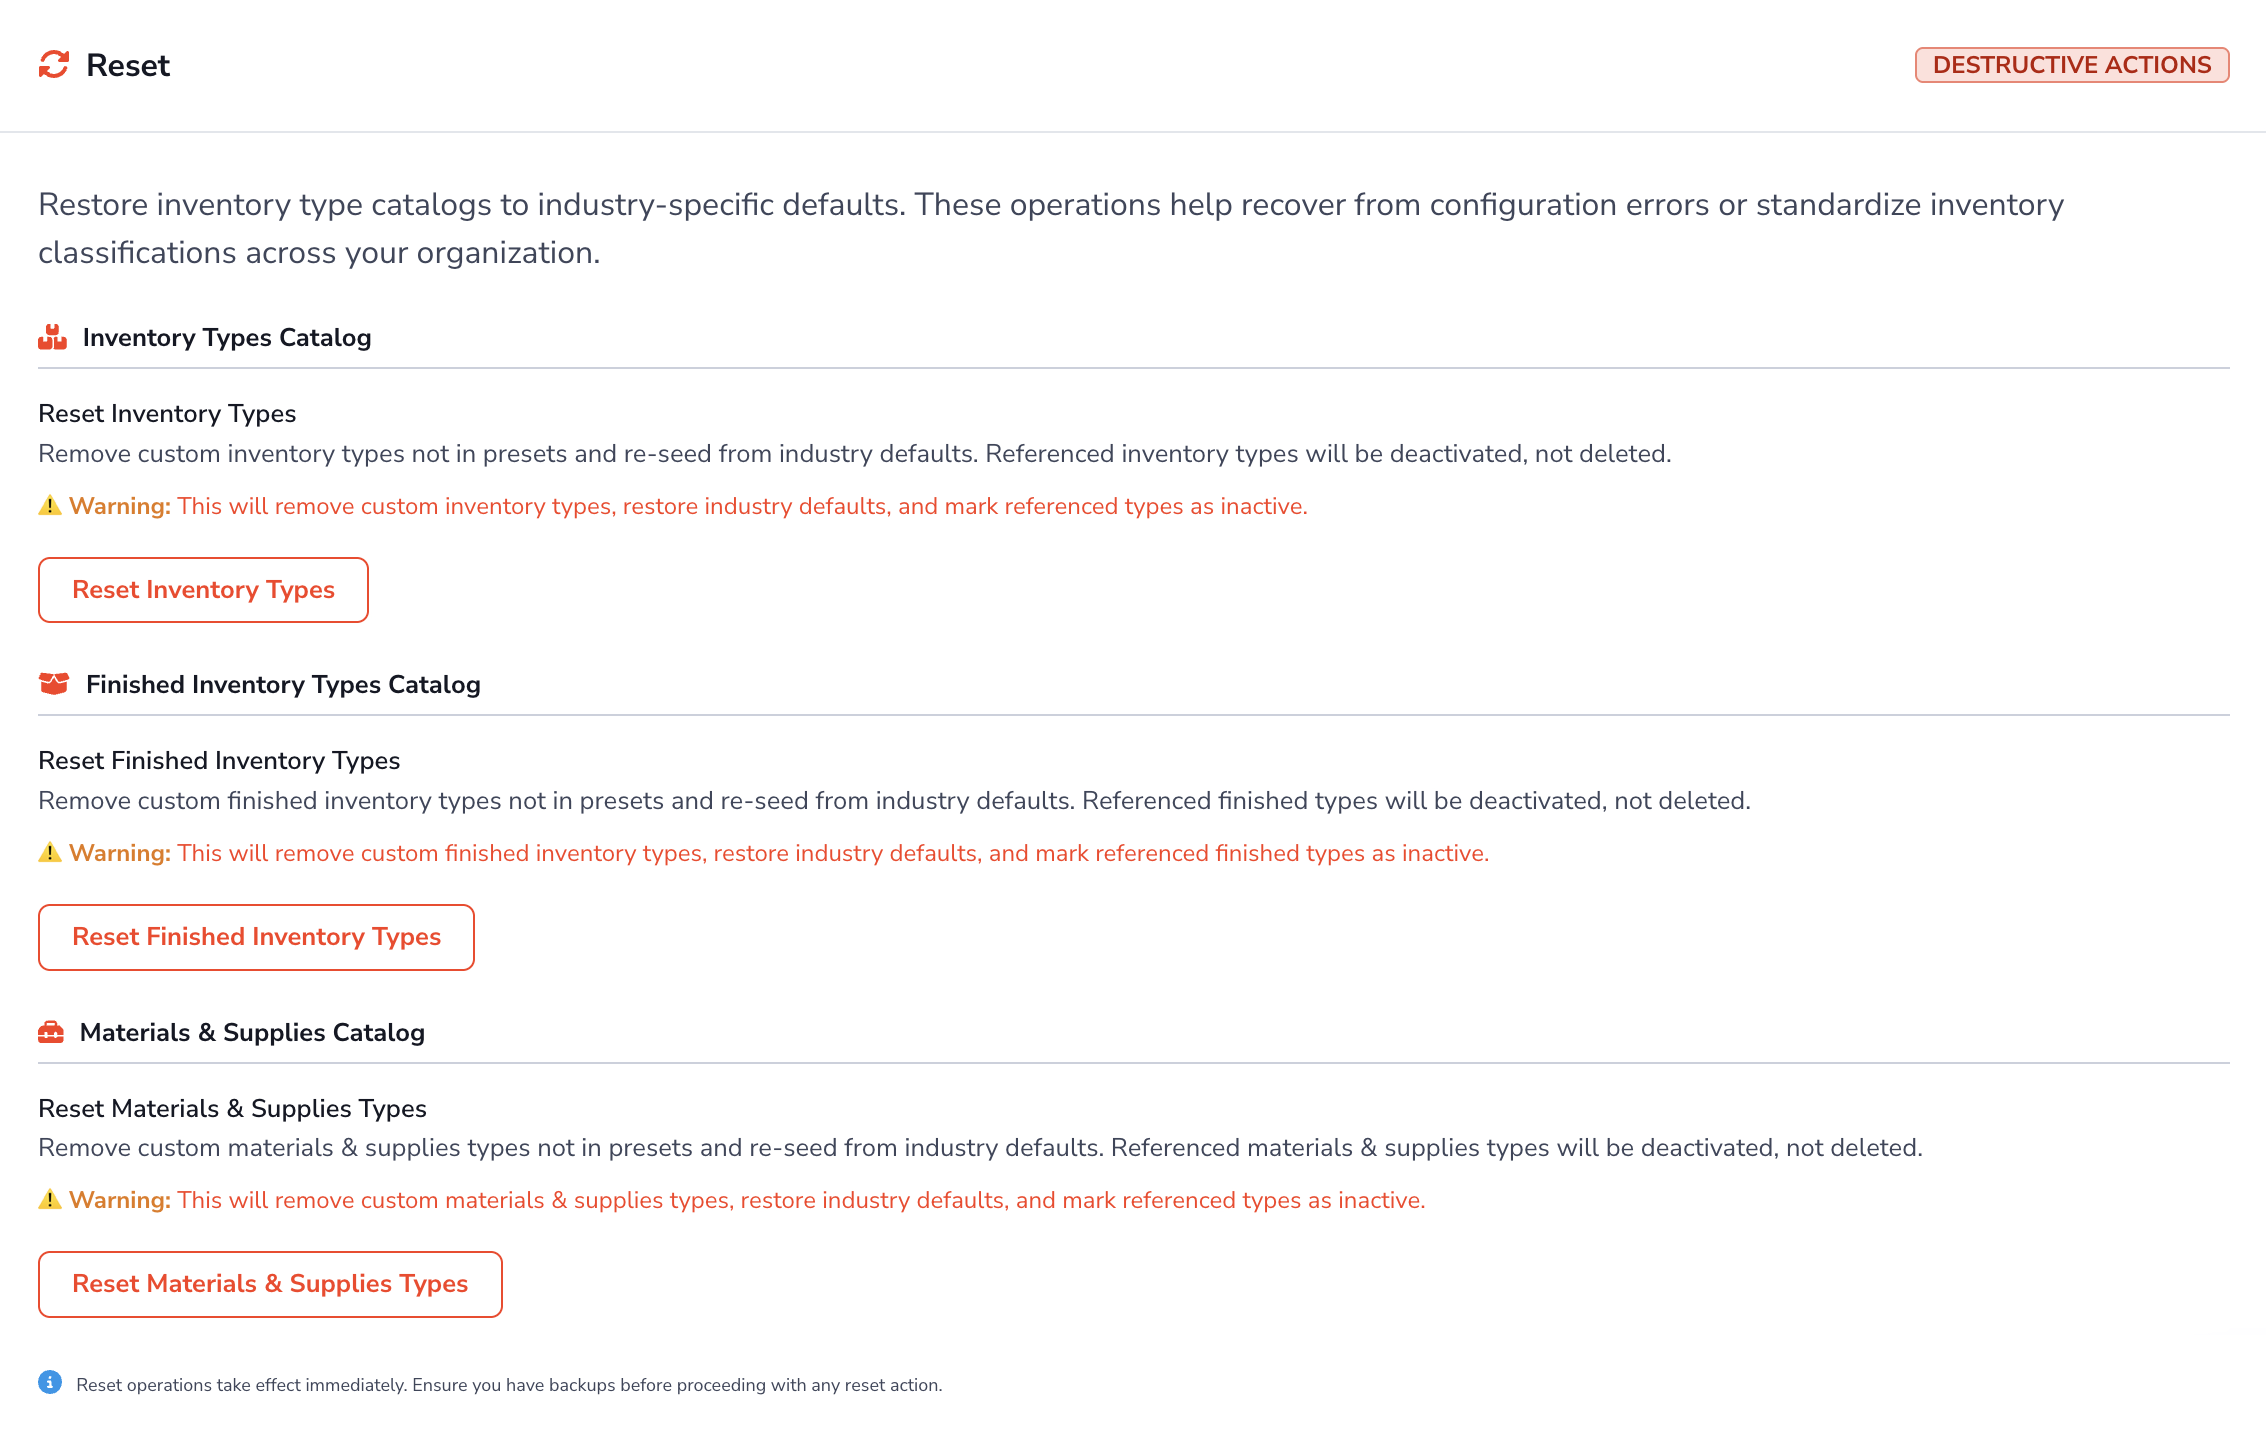This screenshot has height=1436, width=2266.
Task: Click the Reset Materials & Supplies Types button
Action: coord(270,1284)
